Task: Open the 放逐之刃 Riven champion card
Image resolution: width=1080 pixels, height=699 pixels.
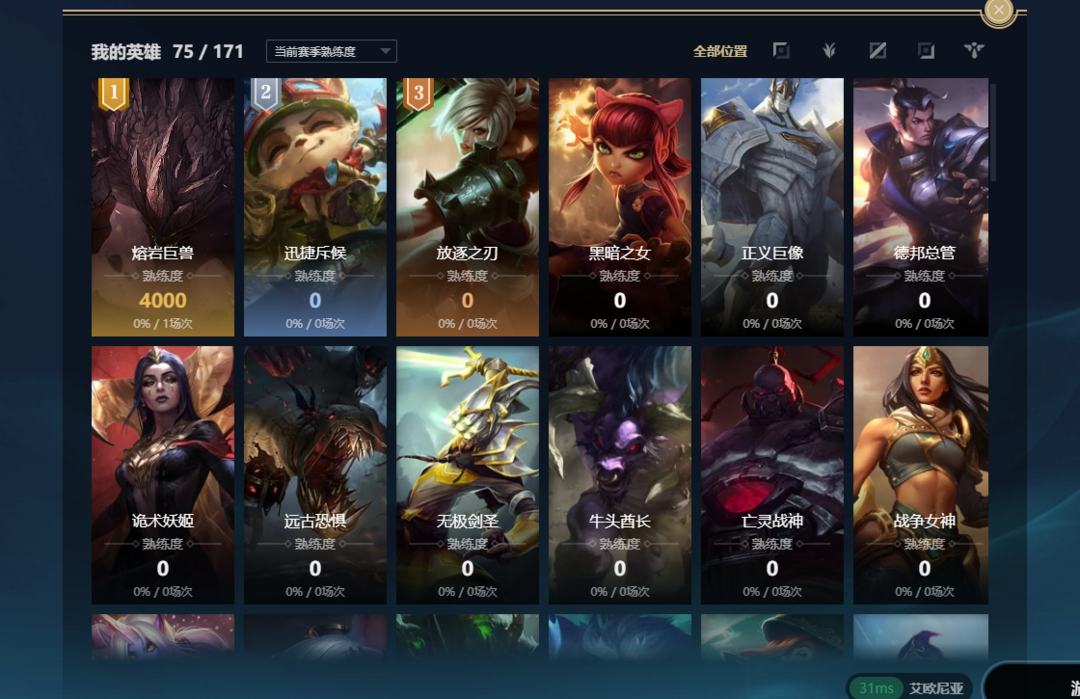Action: coord(467,207)
